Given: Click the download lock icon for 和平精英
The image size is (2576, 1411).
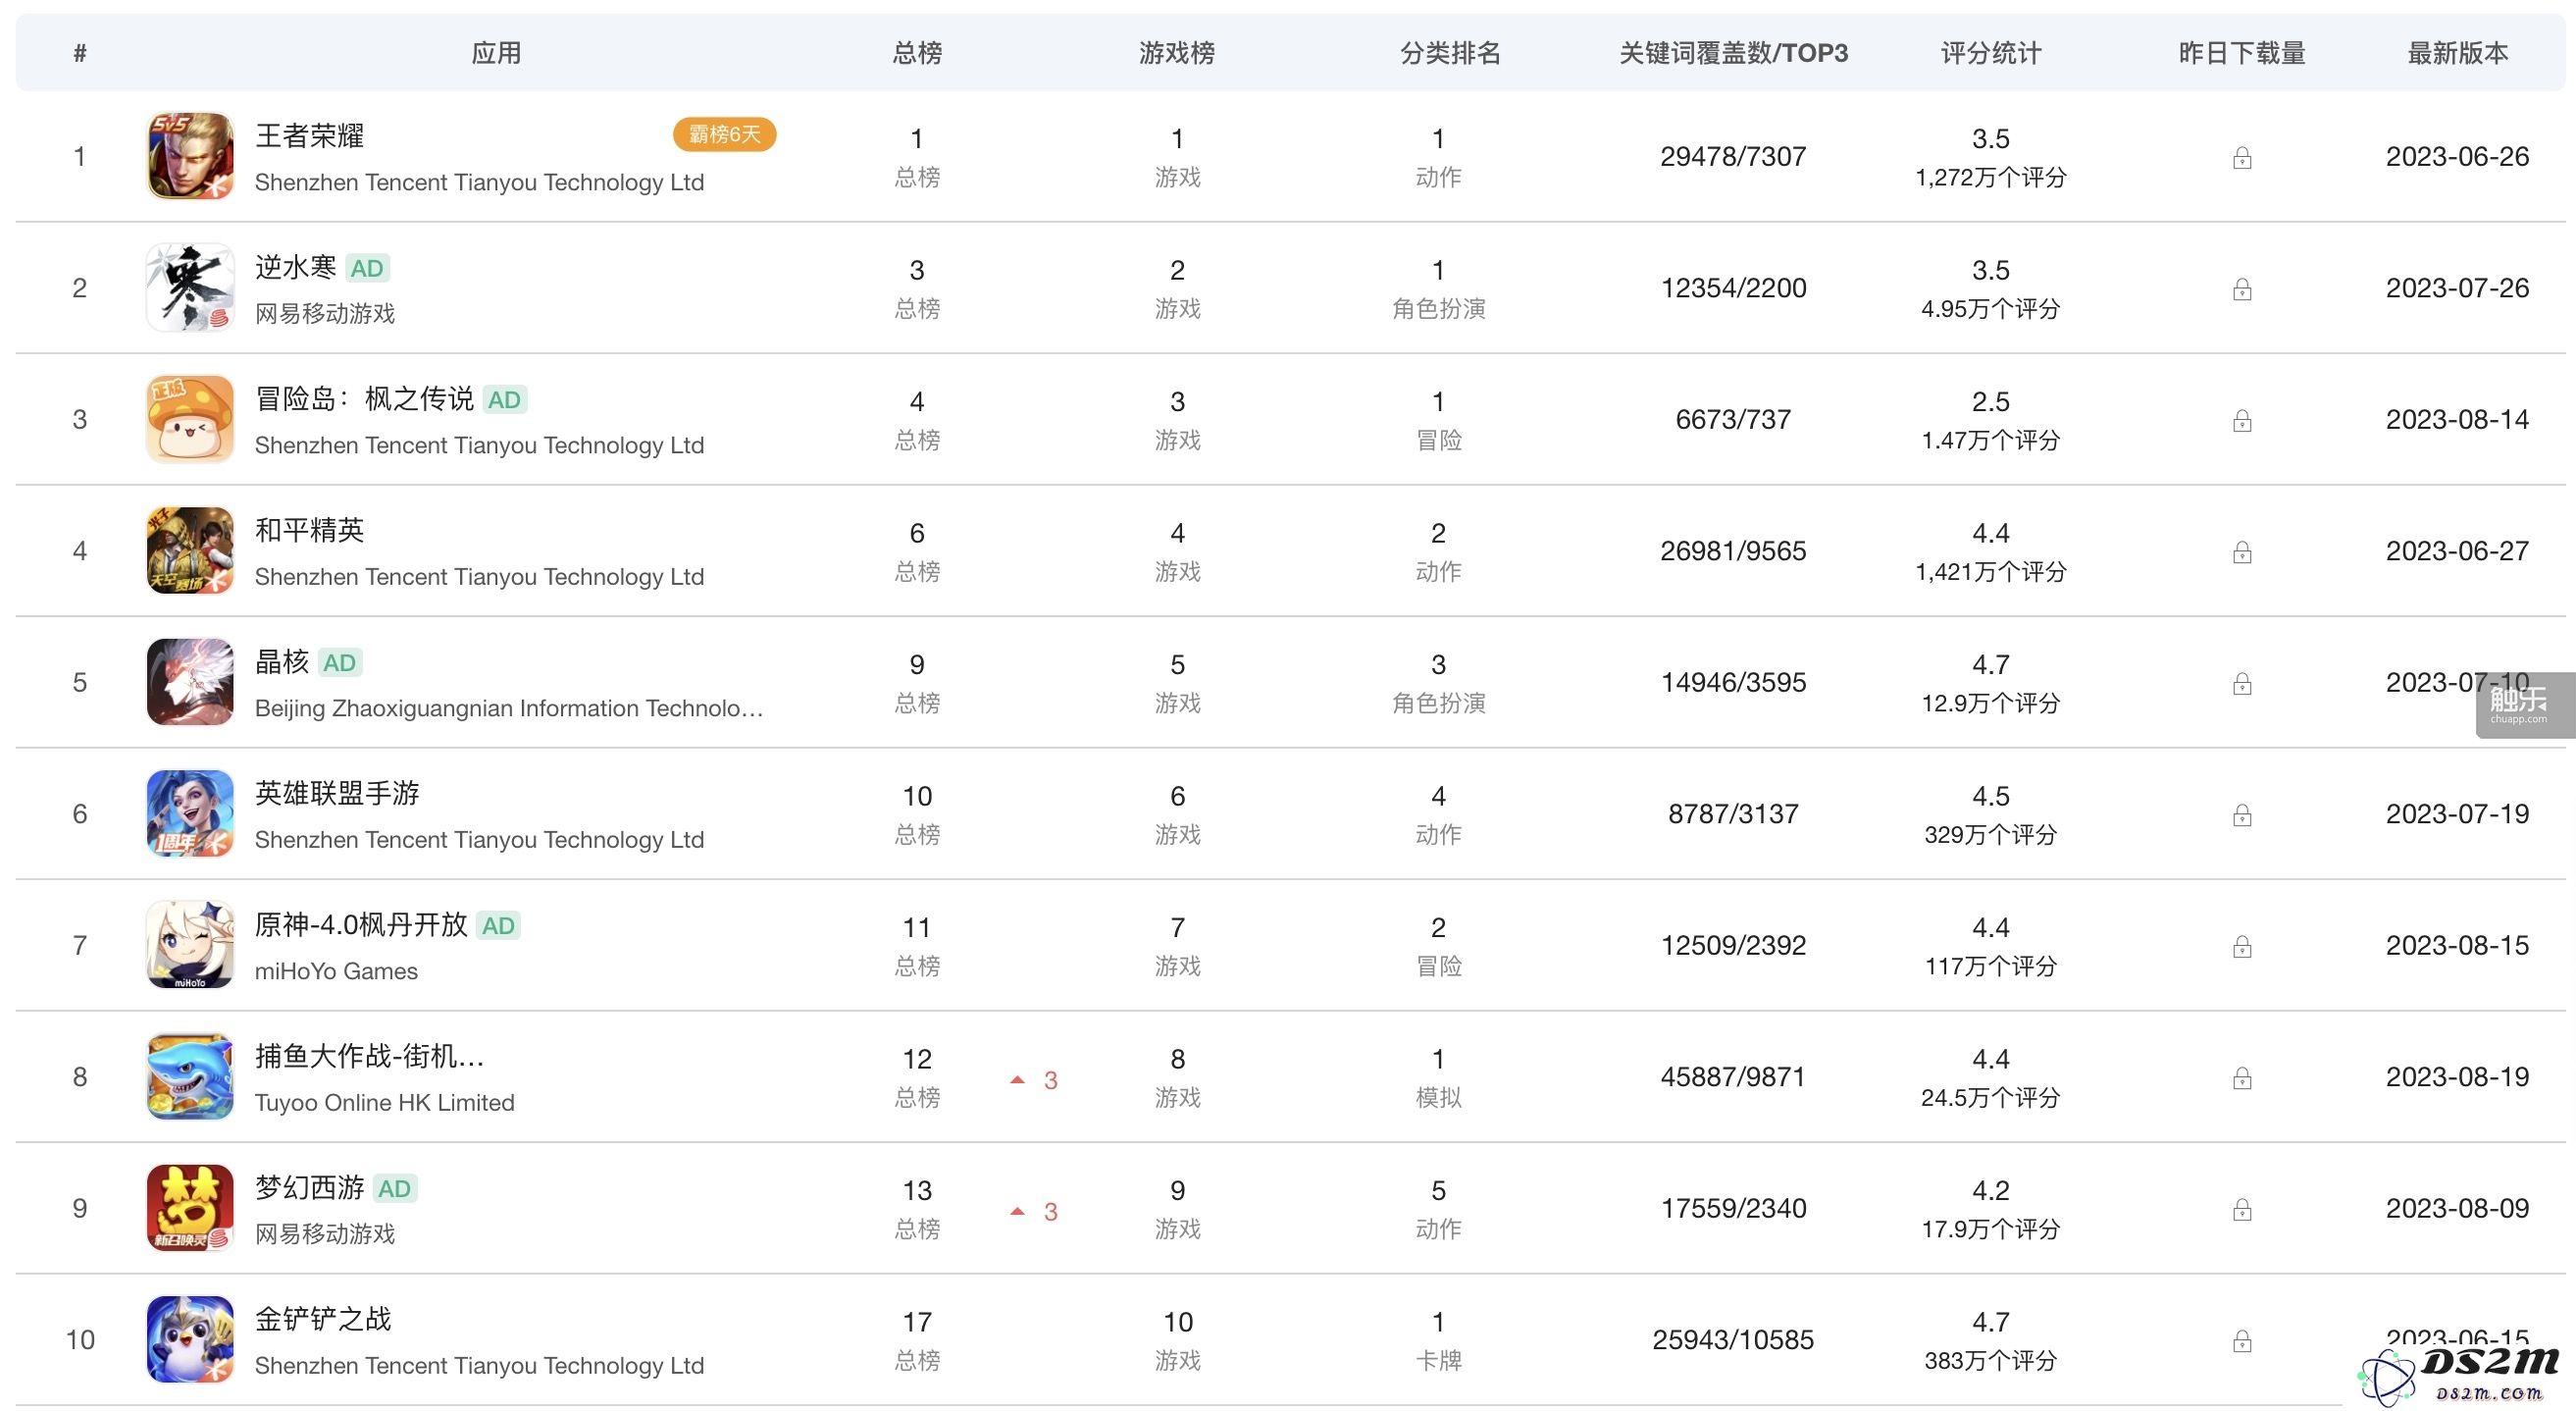Looking at the screenshot, I should (x=2242, y=553).
